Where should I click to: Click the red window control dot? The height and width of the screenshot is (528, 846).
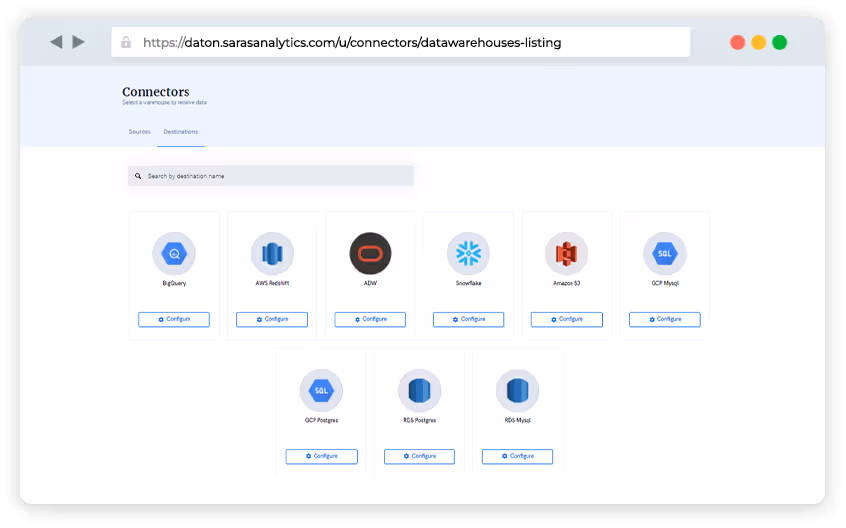click(x=738, y=42)
